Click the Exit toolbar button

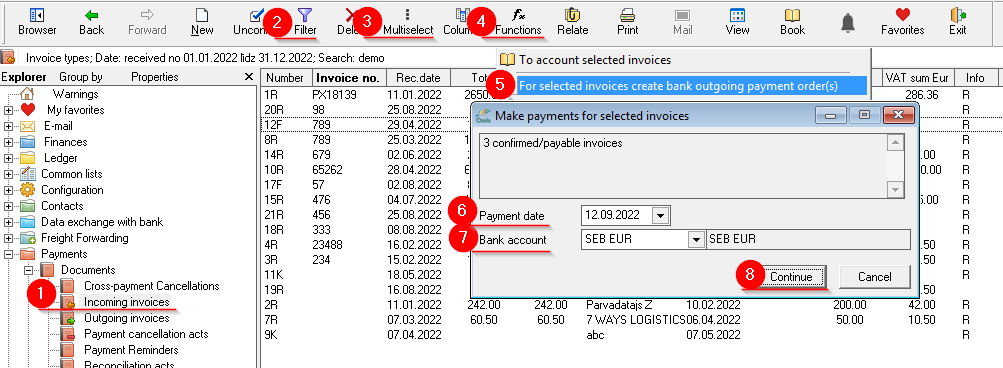958,21
